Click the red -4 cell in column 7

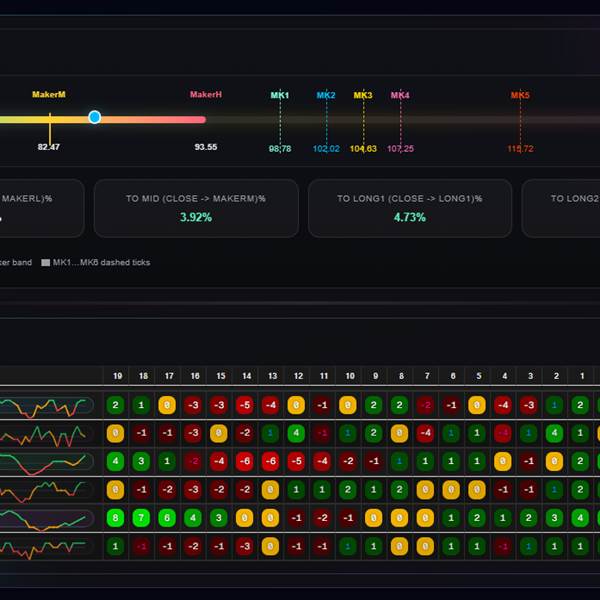click(425, 433)
